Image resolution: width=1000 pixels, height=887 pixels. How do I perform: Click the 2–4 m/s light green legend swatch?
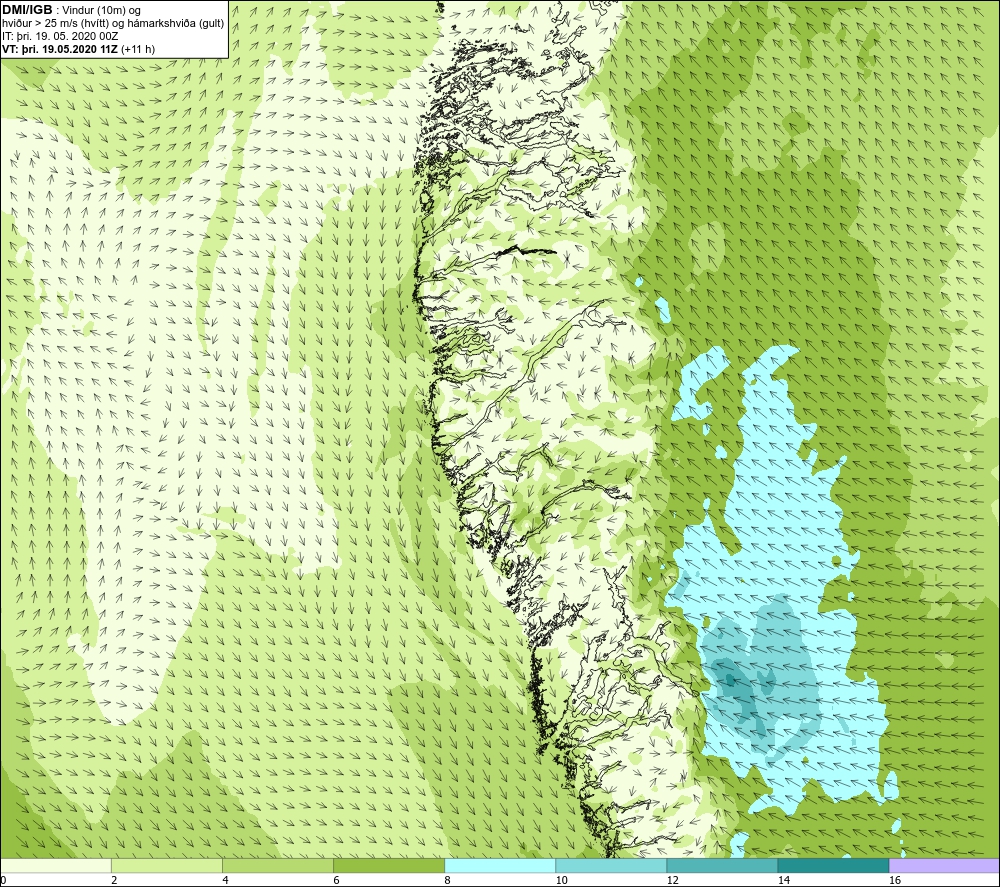tap(167, 866)
